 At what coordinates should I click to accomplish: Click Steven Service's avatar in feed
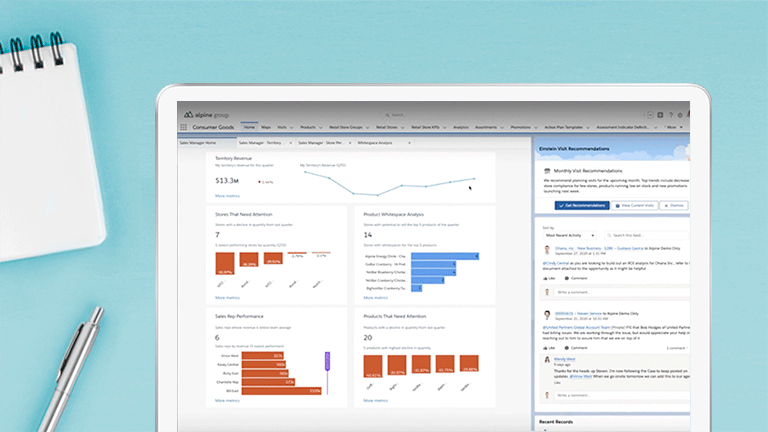click(x=547, y=315)
